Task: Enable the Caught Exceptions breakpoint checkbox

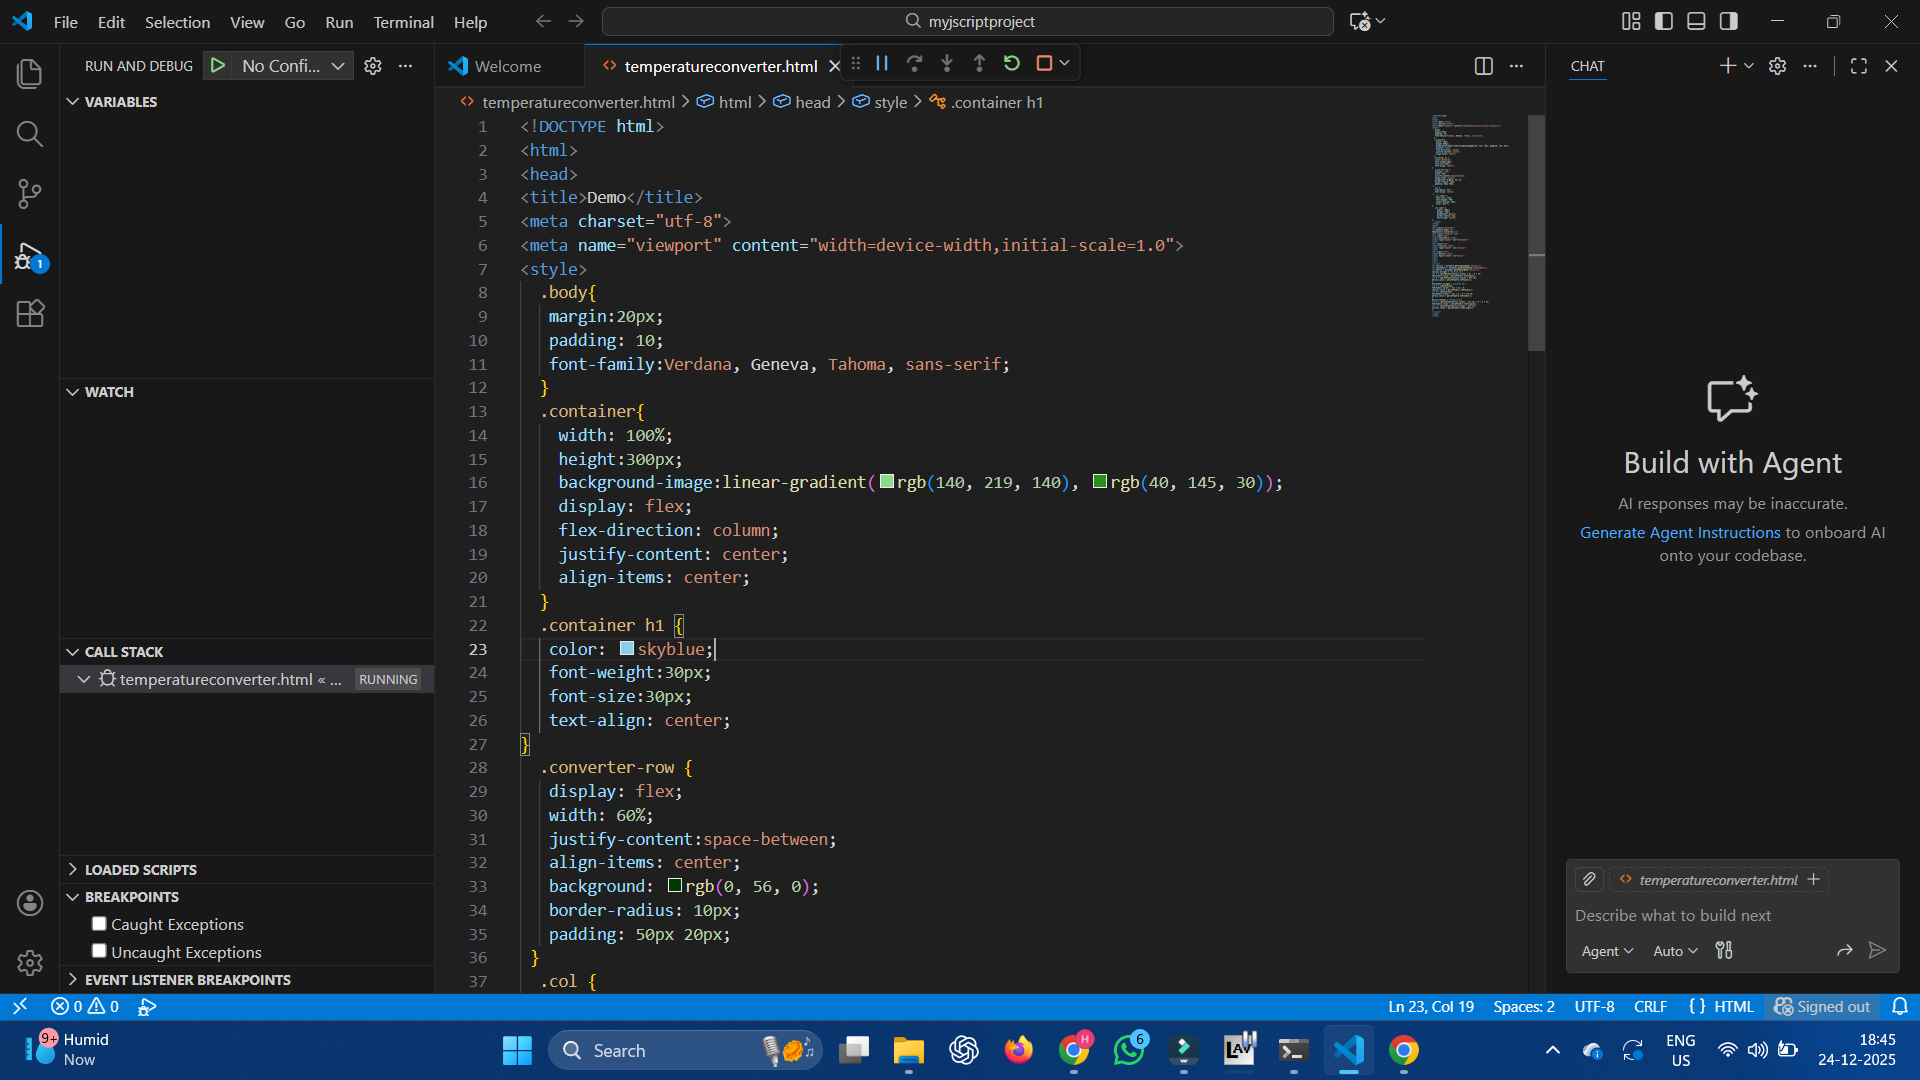Action: (99, 924)
